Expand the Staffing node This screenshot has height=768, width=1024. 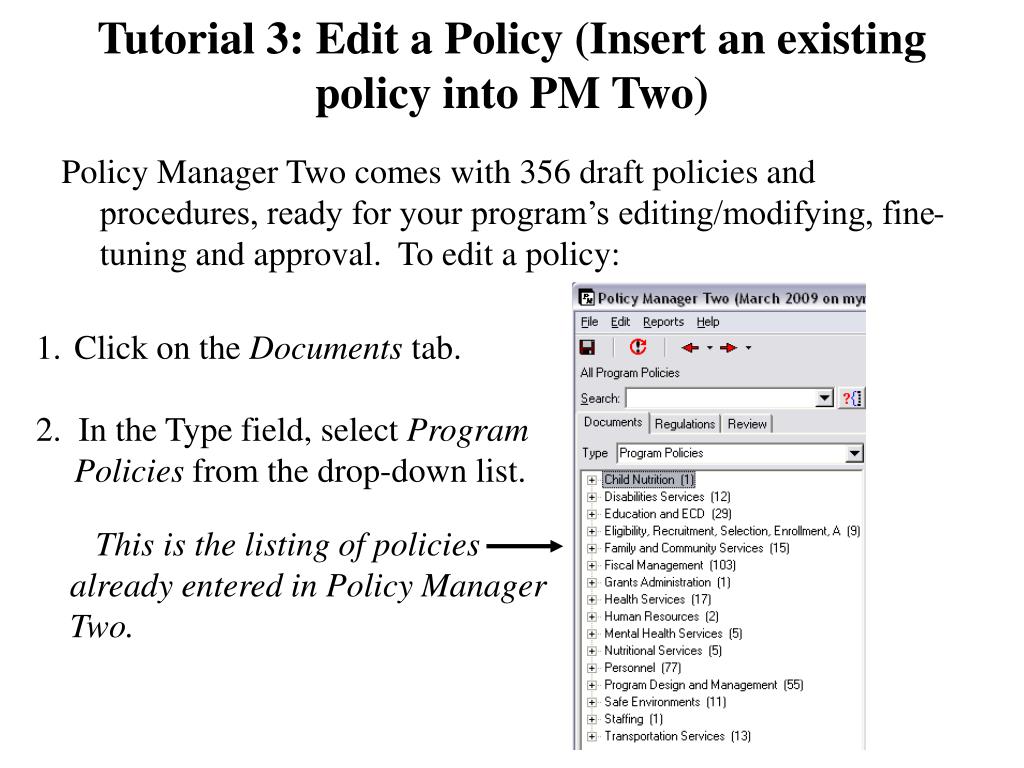click(x=591, y=719)
